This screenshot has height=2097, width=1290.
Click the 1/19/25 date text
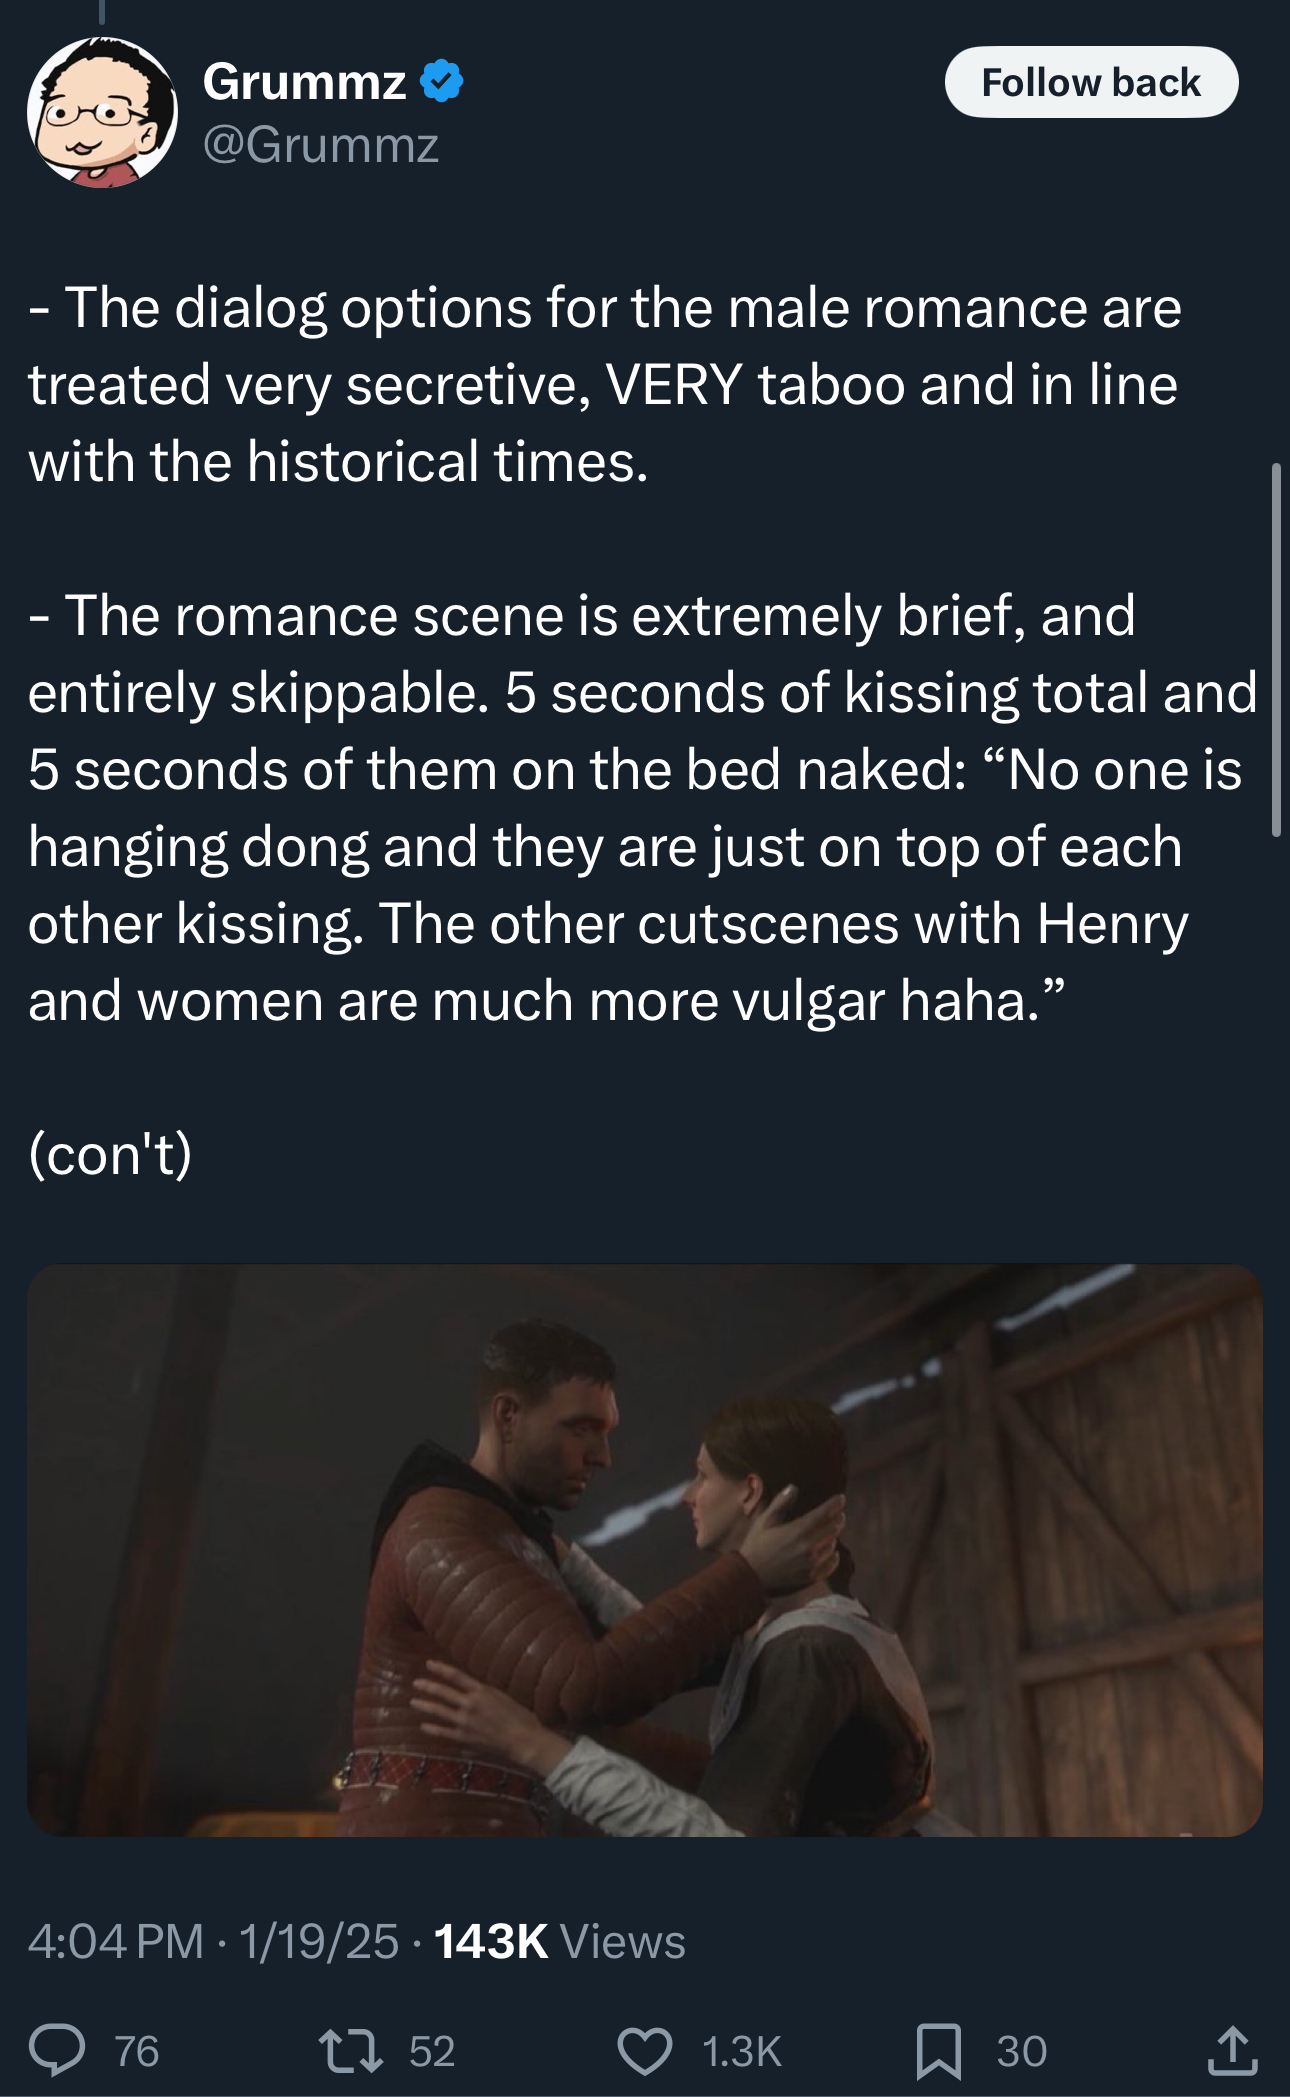[x=319, y=1941]
